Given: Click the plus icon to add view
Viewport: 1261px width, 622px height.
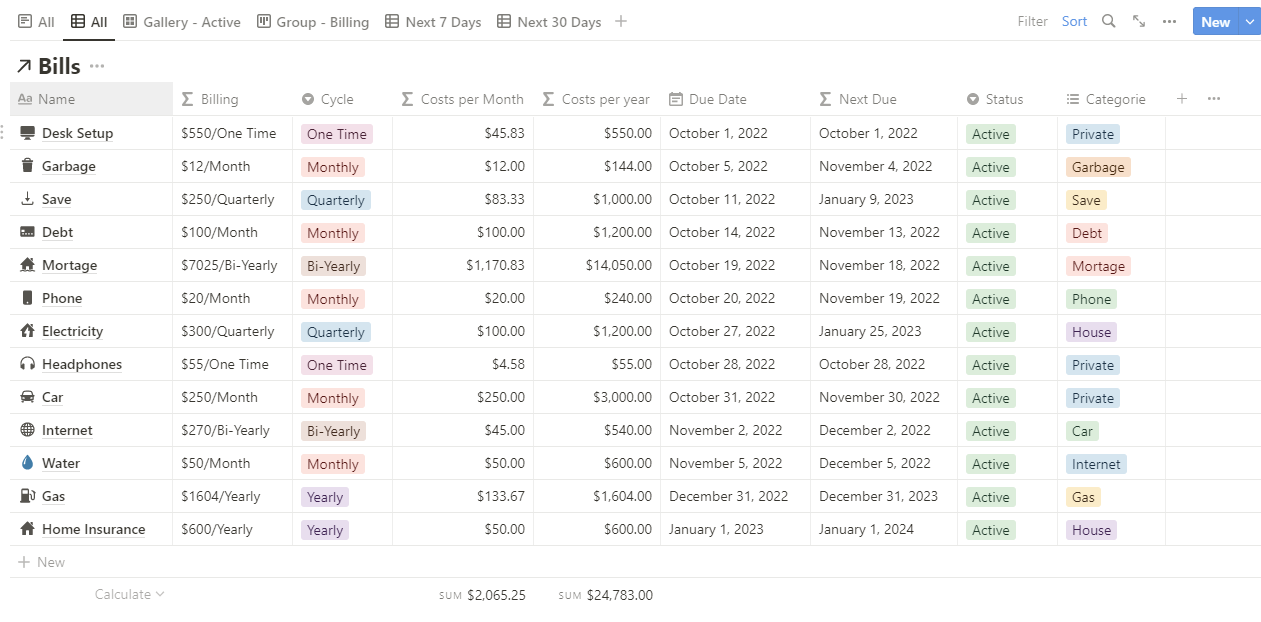Looking at the screenshot, I should pyautogui.click(x=621, y=21).
